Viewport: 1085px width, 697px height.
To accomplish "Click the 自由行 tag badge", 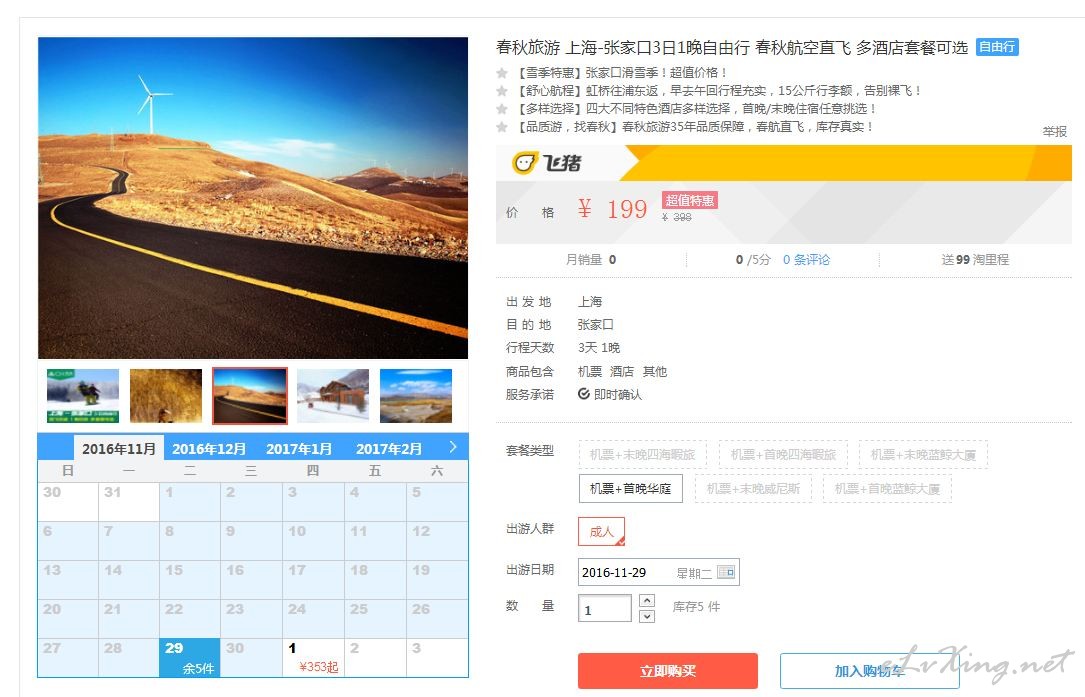I will click(x=997, y=47).
